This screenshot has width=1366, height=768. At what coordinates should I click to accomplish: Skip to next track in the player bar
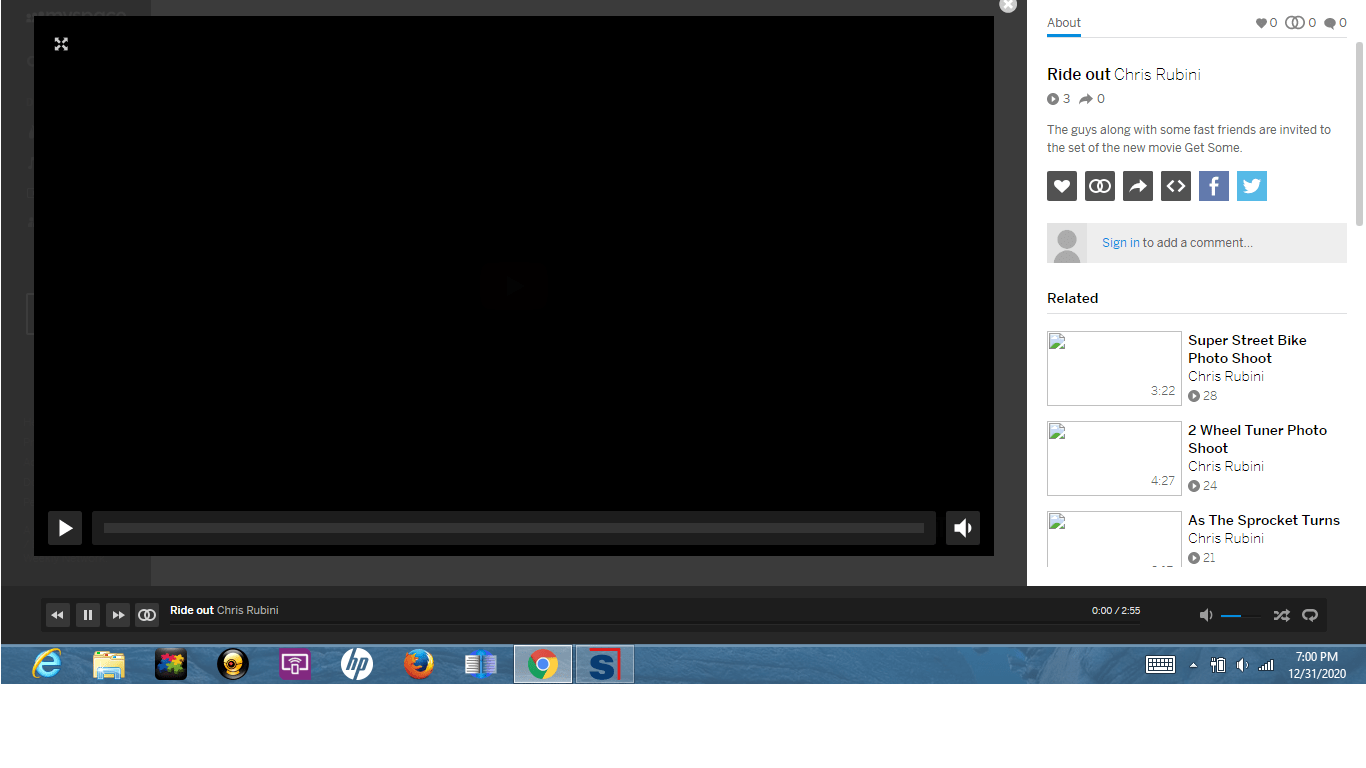pos(118,614)
